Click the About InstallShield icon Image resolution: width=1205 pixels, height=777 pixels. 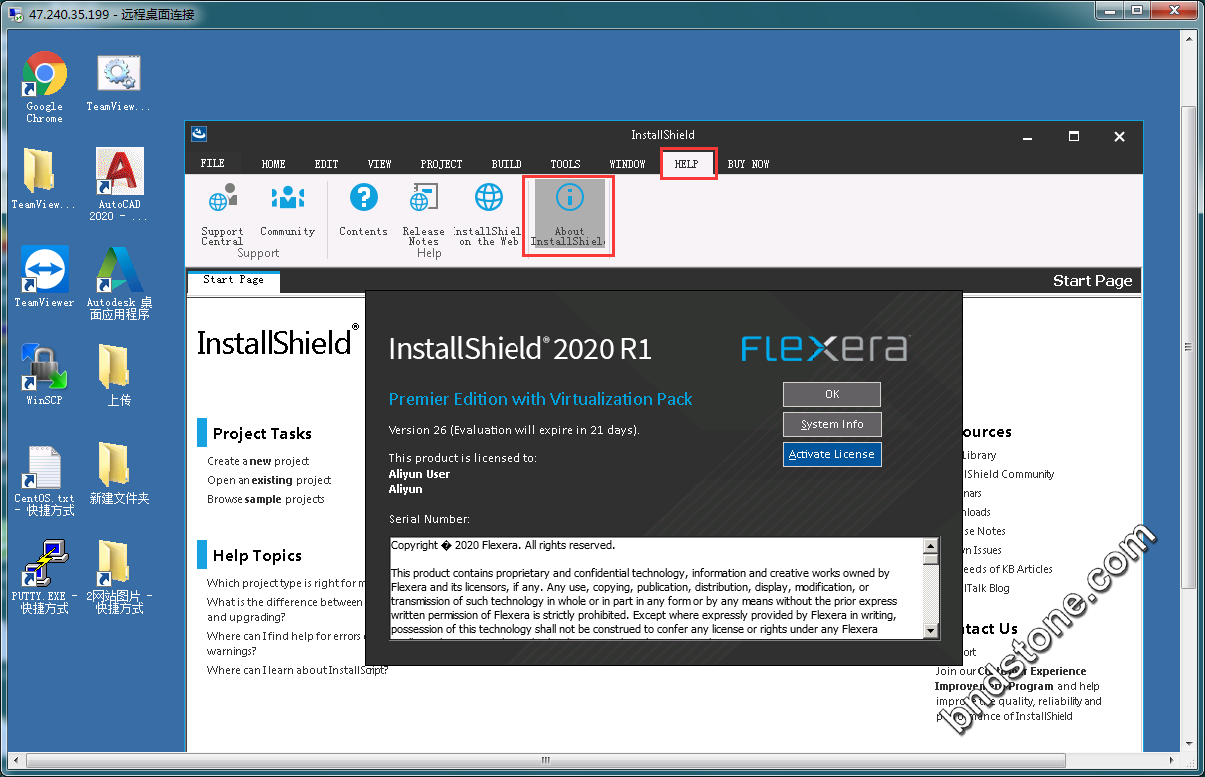tap(569, 213)
